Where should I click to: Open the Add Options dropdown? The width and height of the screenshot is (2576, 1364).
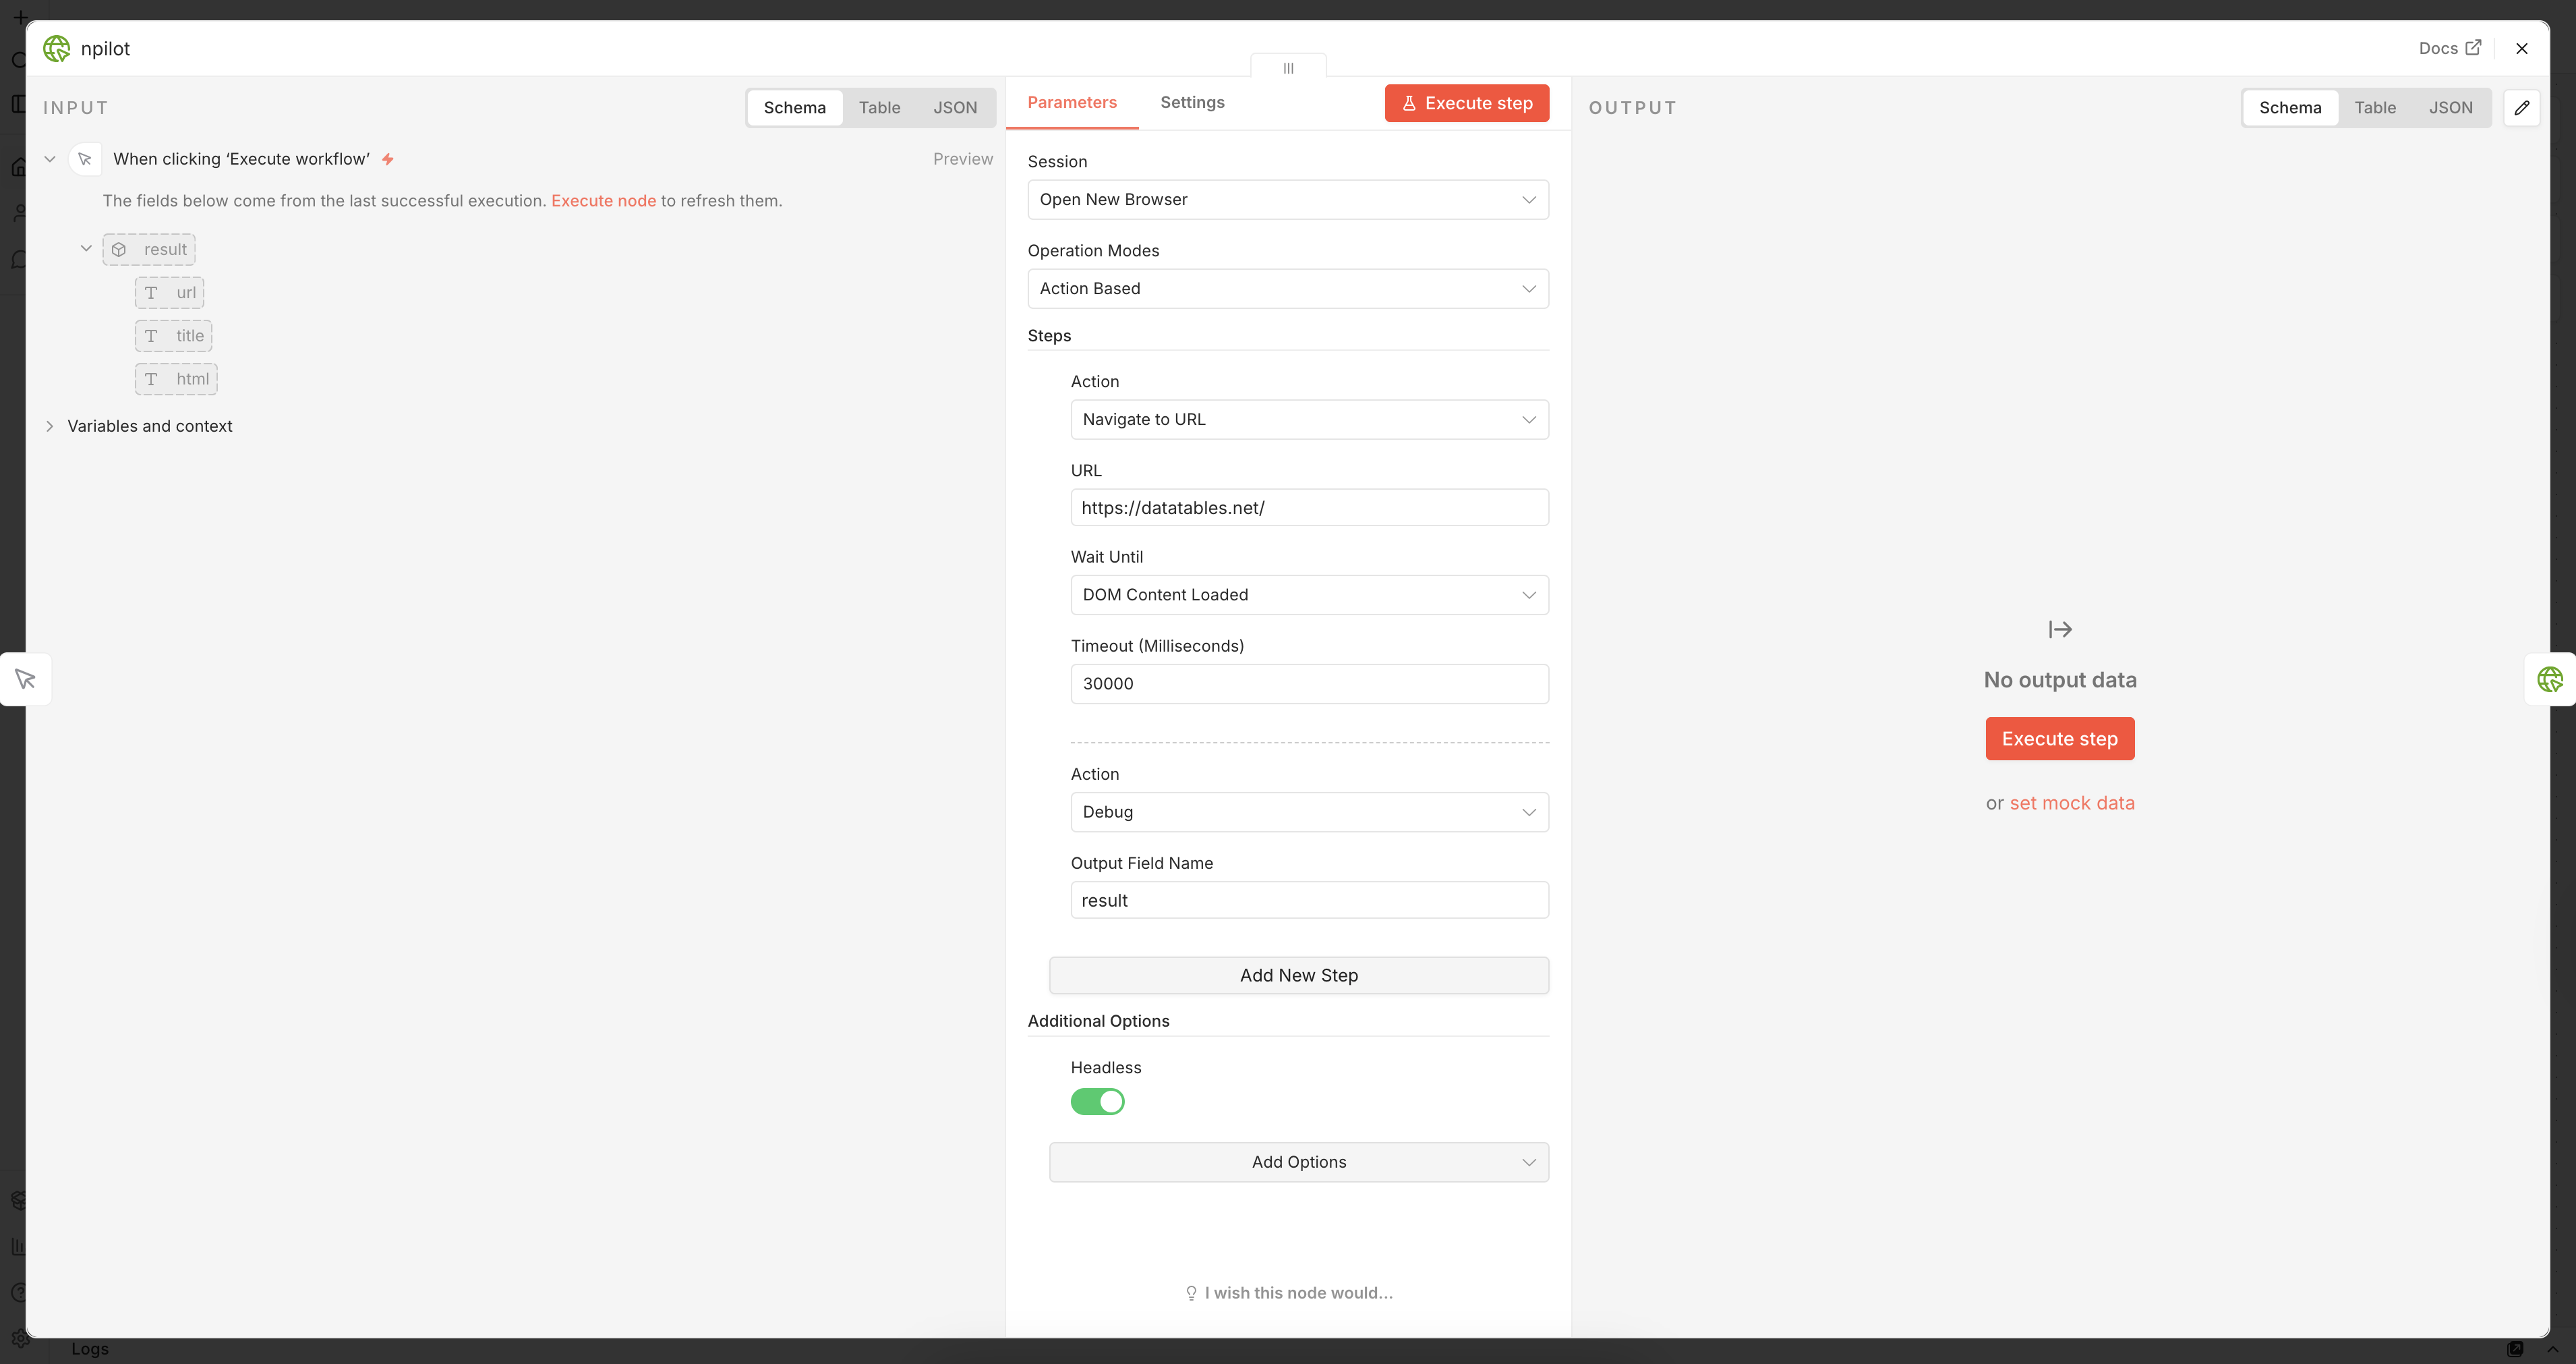pos(1299,1162)
